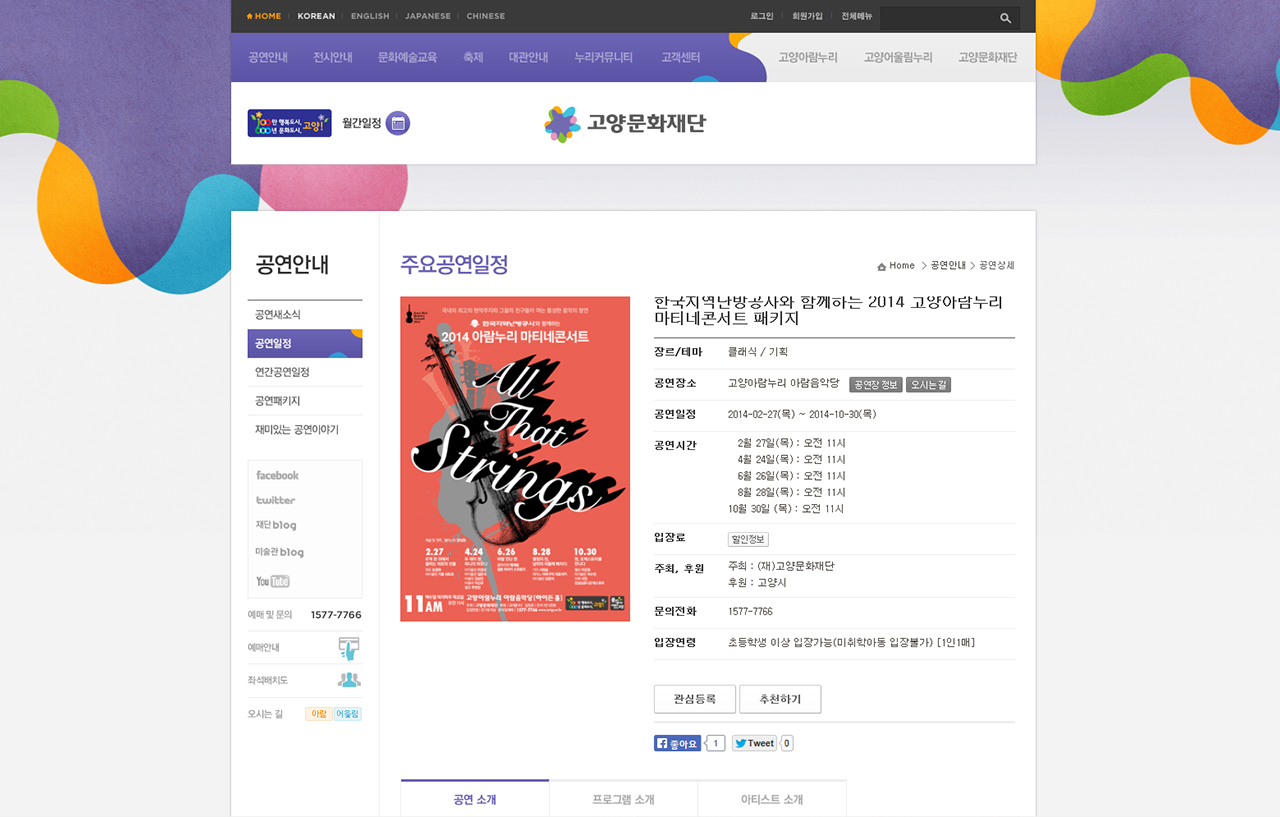This screenshot has height=817, width=1280.
Task: Switch language to JAPANESE
Action: [x=428, y=16]
